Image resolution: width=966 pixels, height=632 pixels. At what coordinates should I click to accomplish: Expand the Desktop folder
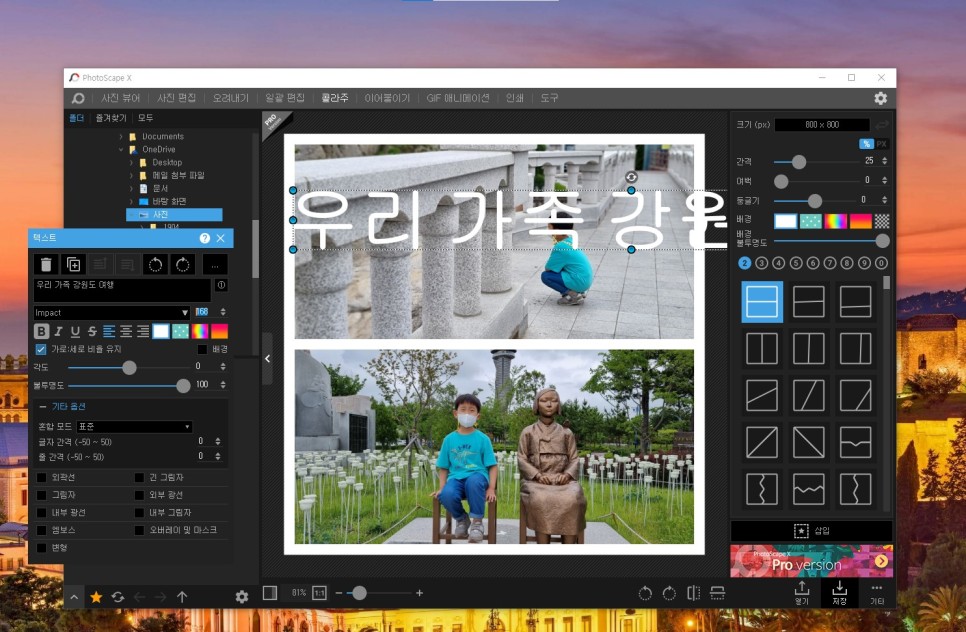point(131,163)
